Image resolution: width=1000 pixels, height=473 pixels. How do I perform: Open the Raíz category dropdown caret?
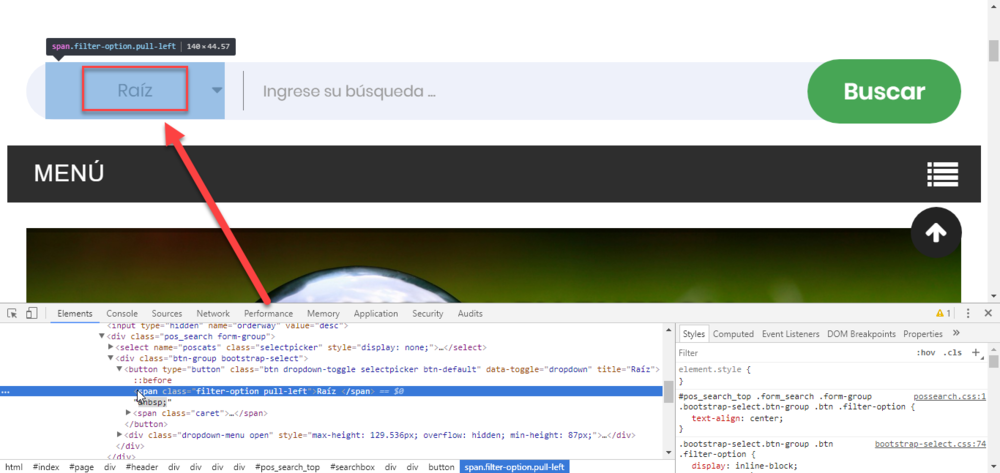click(217, 90)
